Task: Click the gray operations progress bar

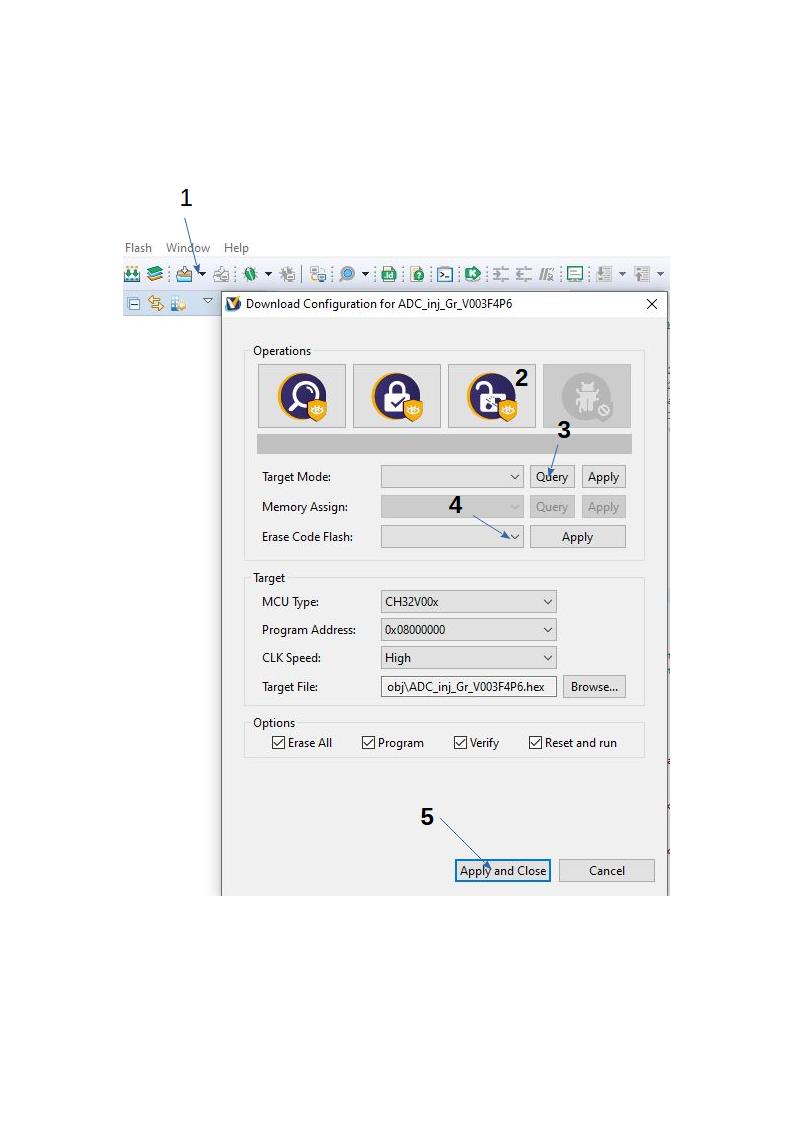Action: pyautogui.click(x=444, y=444)
